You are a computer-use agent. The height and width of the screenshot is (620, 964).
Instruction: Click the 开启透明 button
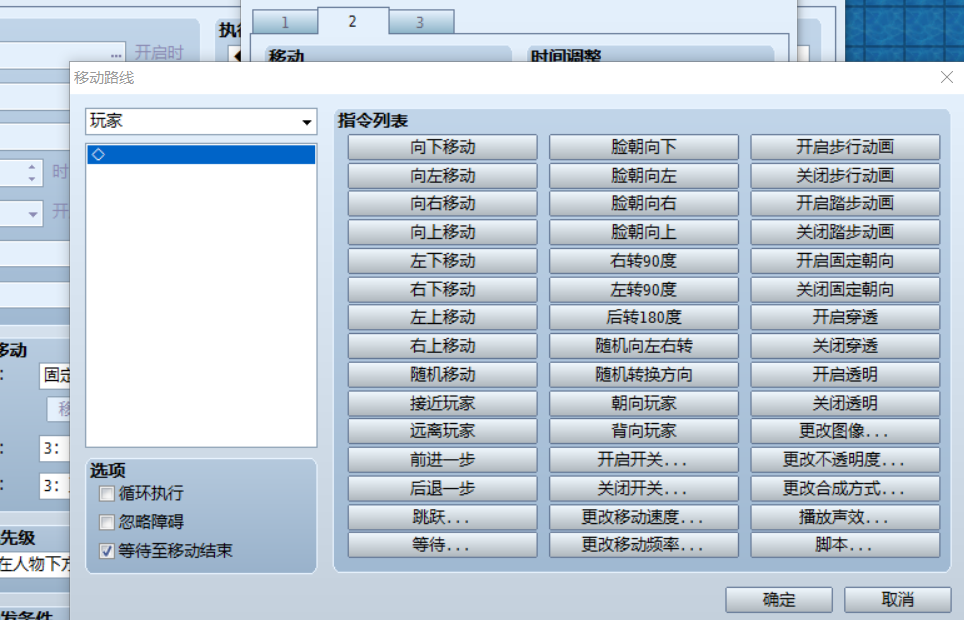coord(845,375)
